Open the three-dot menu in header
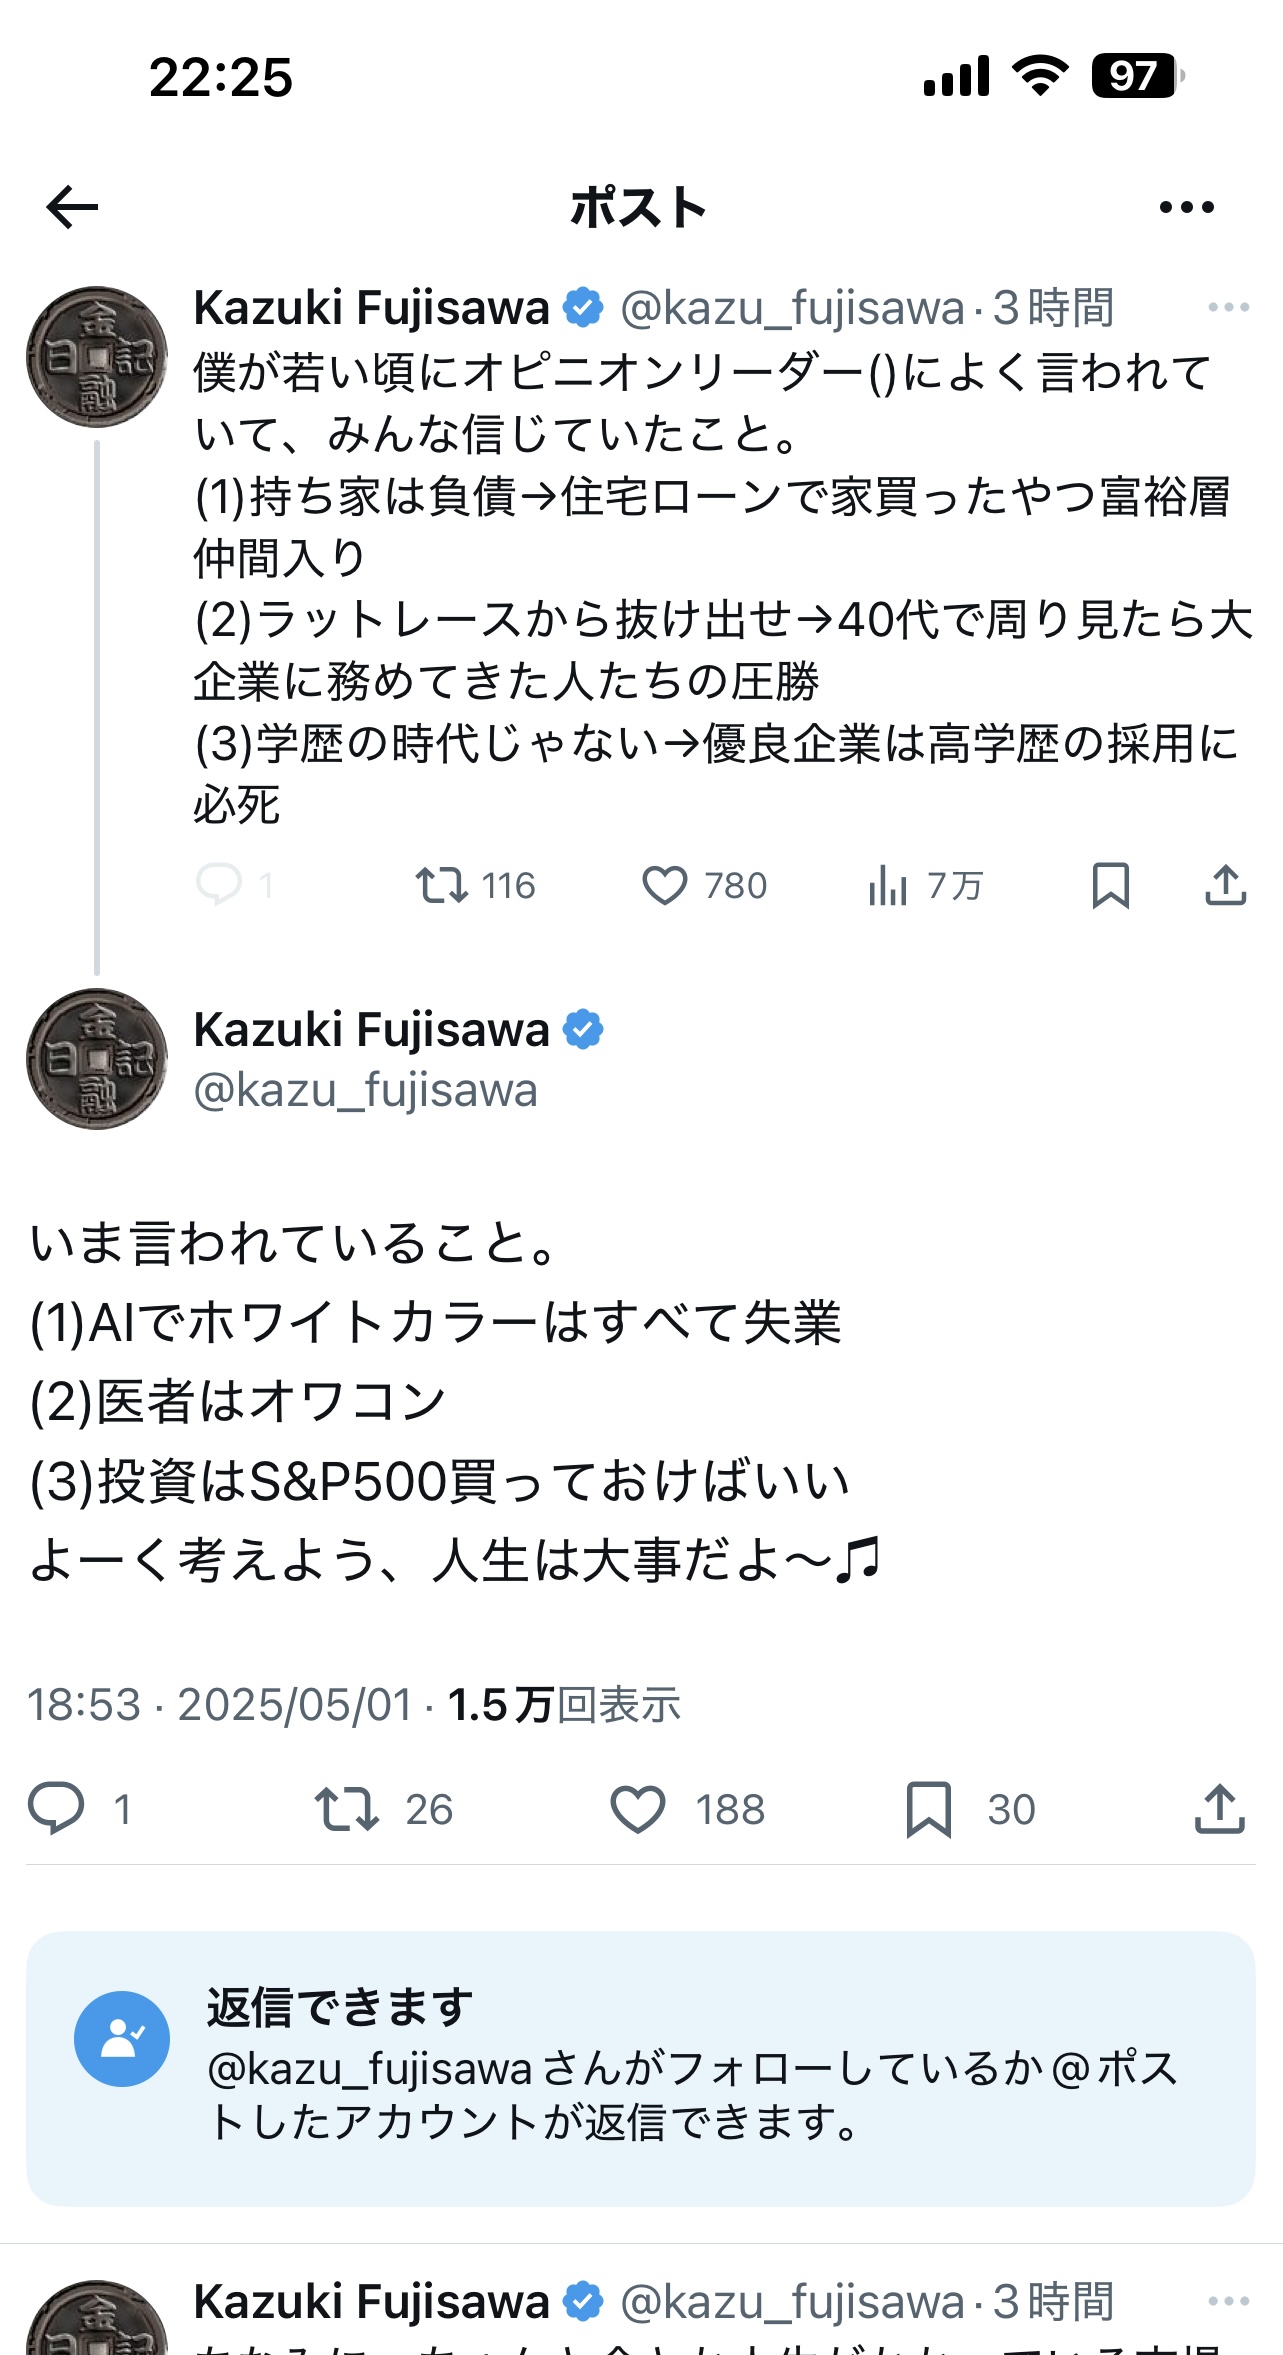This screenshot has height=2355, width=1283. click(1186, 207)
